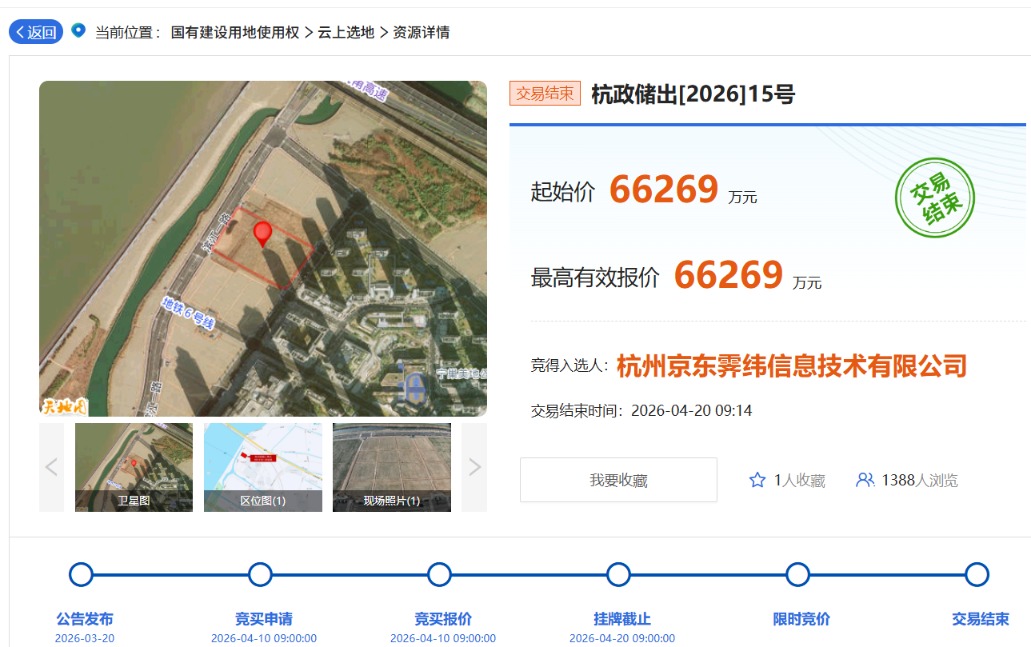The width and height of the screenshot is (1031, 647).
Task: Click the right carousel arrow under the map
Action: point(472,467)
